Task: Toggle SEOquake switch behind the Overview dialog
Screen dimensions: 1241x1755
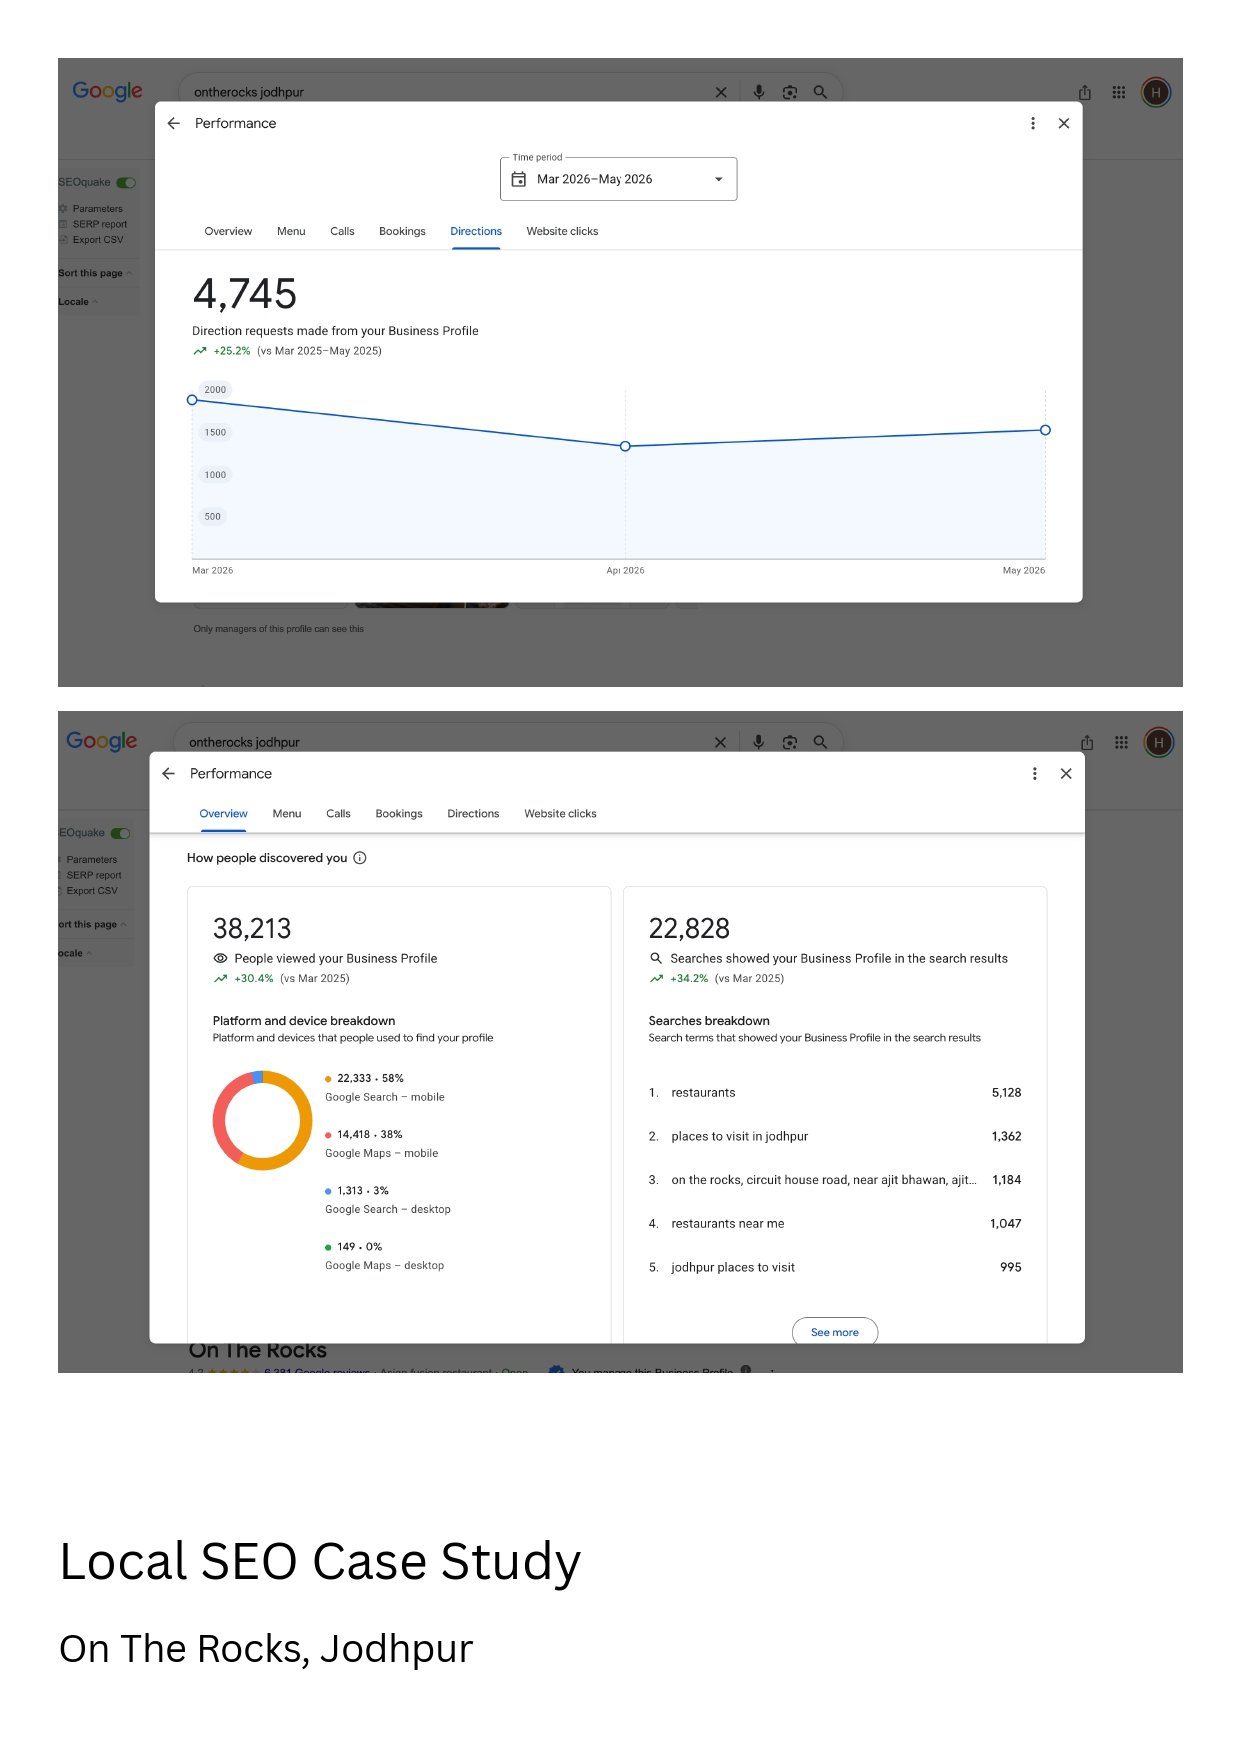Action: tap(121, 833)
